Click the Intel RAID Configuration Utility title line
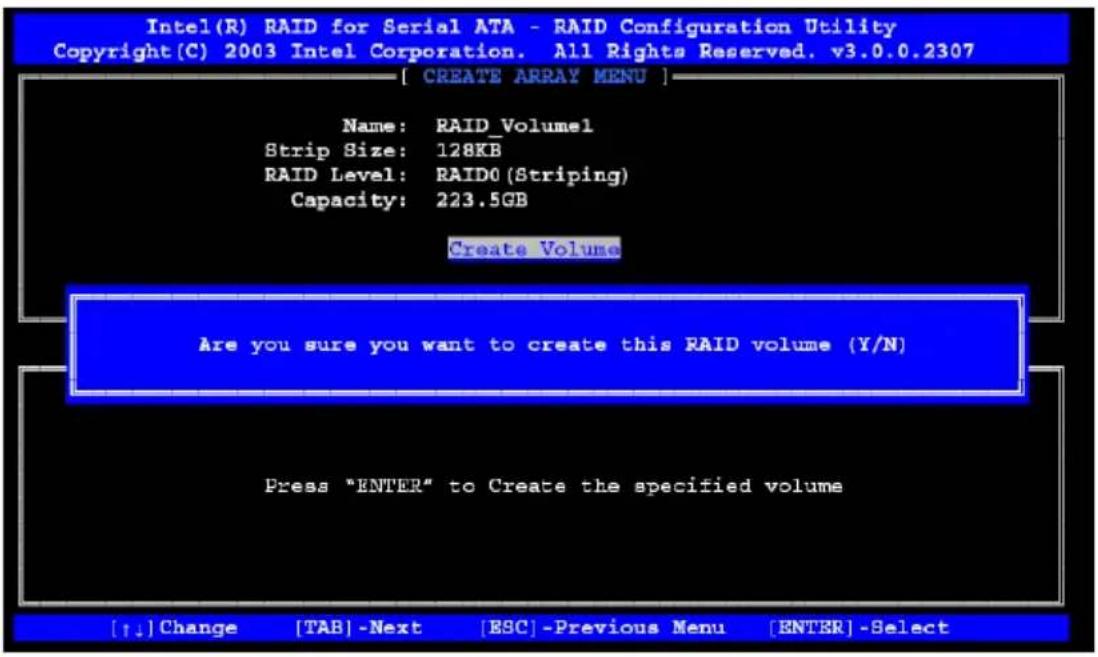1098x657 pixels. point(521,27)
